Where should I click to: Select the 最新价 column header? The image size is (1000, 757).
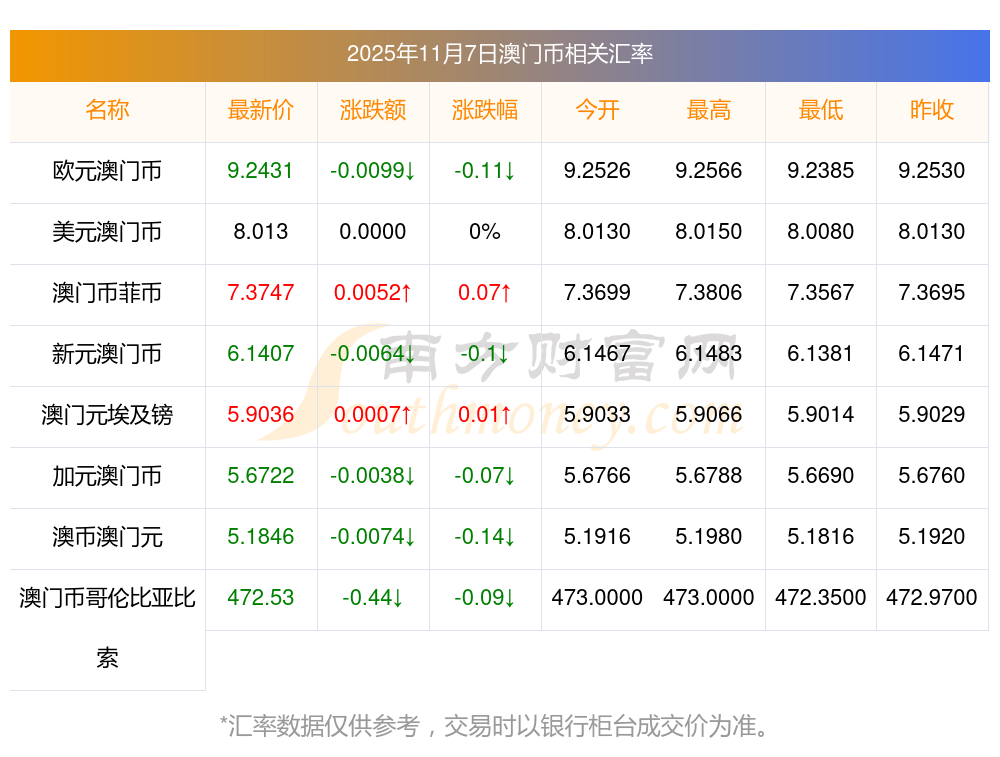point(261,110)
